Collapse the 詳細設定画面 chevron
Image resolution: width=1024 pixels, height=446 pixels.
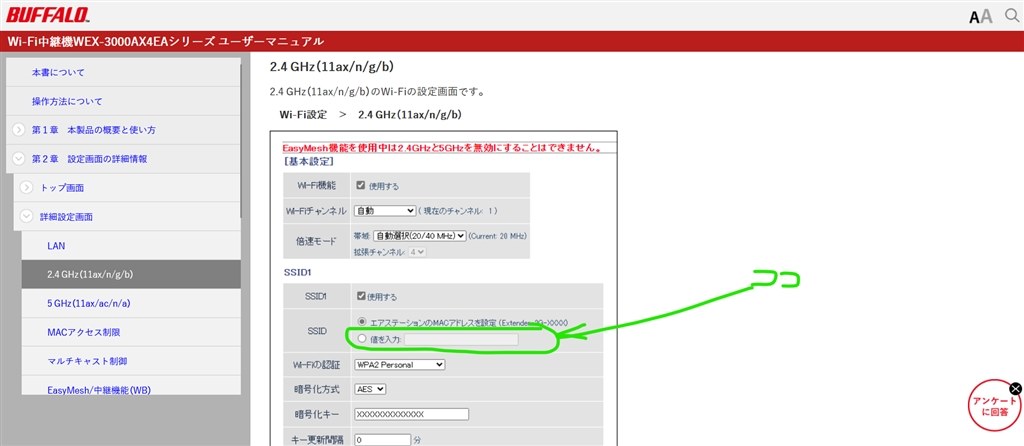click(26, 216)
